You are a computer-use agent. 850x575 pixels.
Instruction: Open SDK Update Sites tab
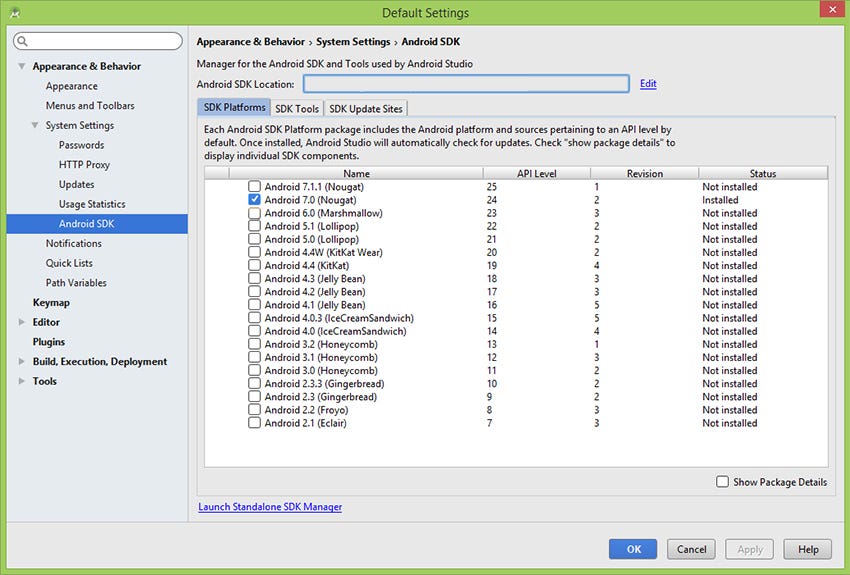[365, 108]
